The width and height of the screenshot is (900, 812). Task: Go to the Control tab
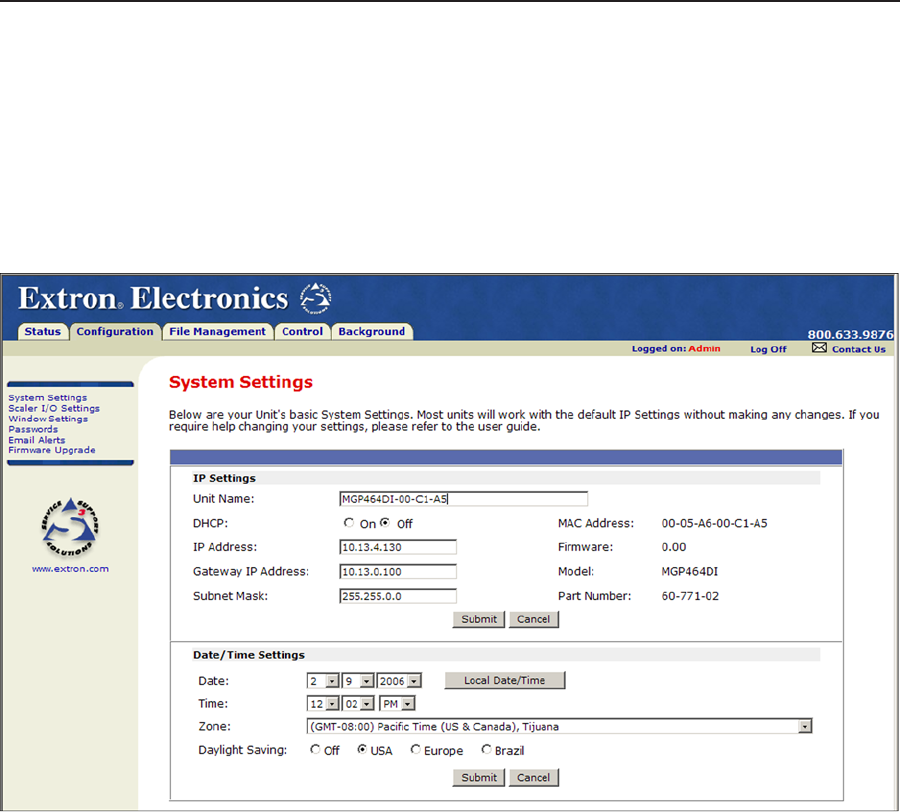[x=302, y=332]
